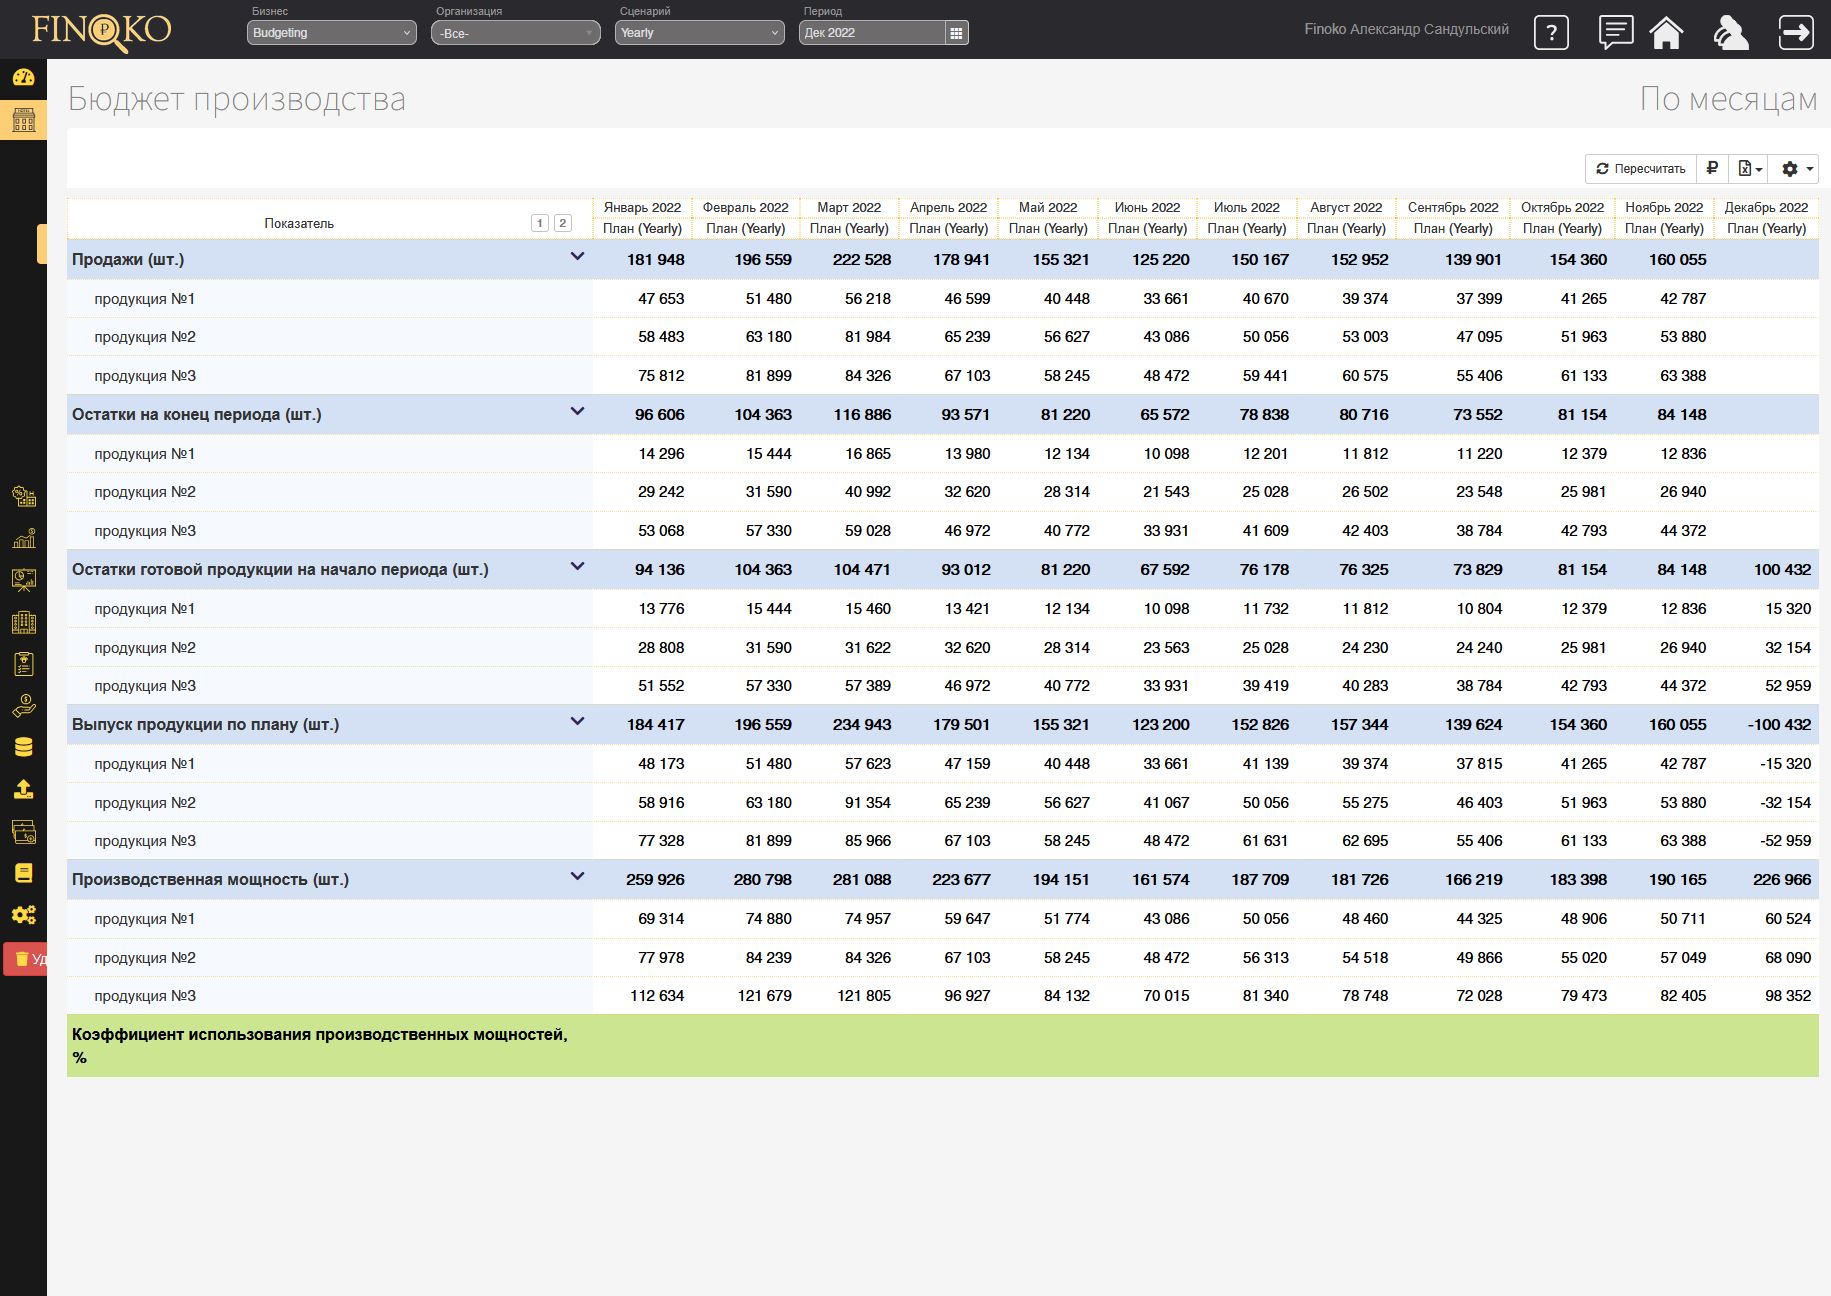Collapse the Продажи (шт.) row group
Image resolution: width=1831 pixels, height=1296 pixels.
(x=577, y=257)
